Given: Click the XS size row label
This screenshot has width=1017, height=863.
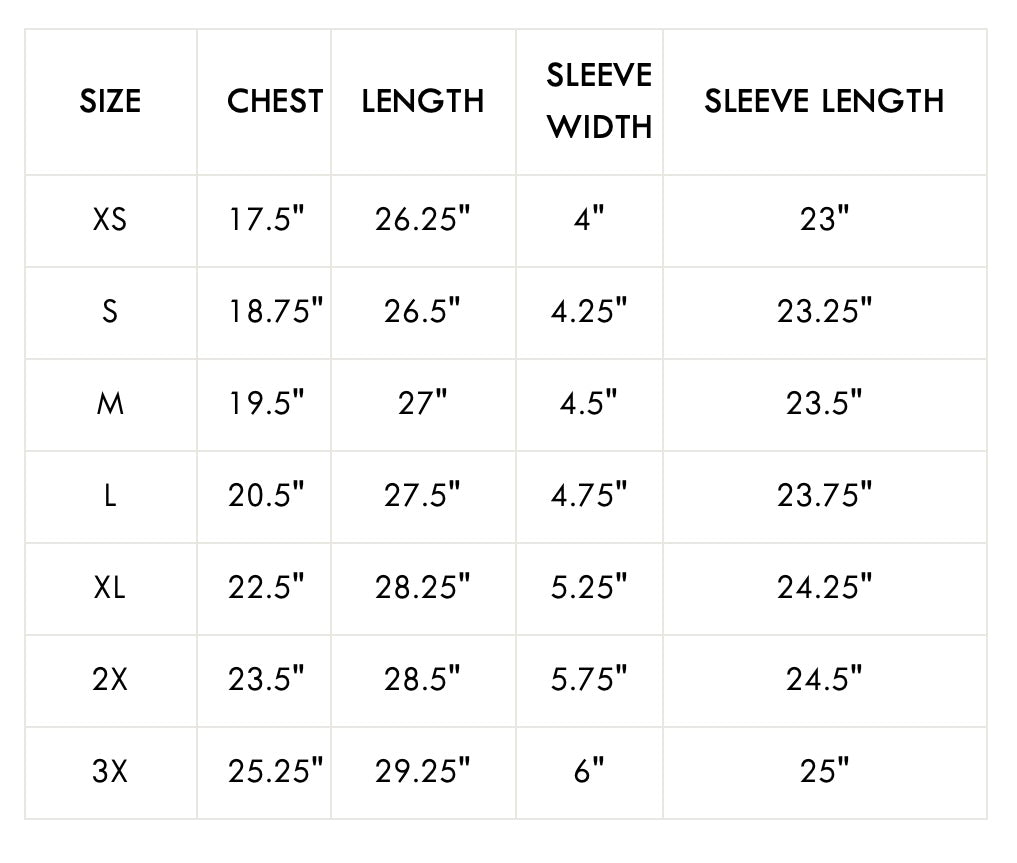Looking at the screenshot, I should [x=110, y=219].
